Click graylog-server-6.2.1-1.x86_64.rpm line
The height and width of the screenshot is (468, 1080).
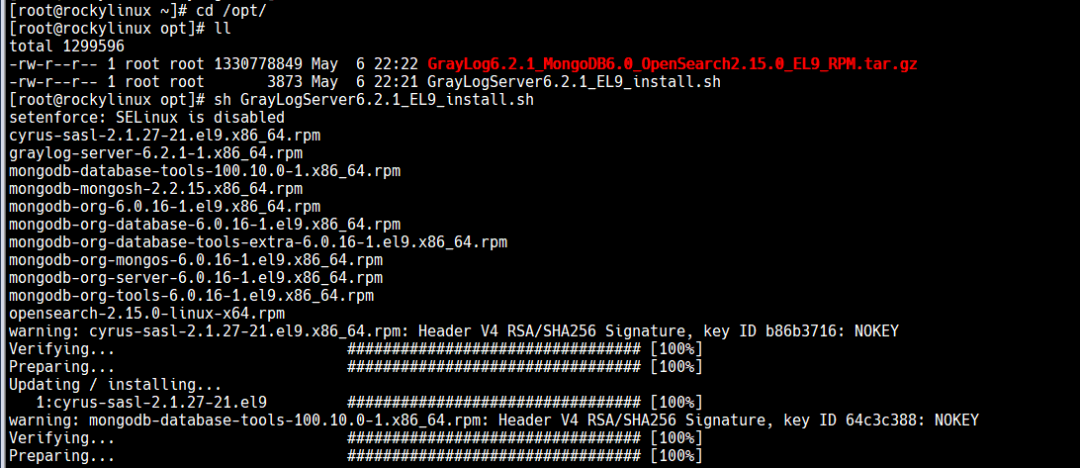(x=156, y=154)
